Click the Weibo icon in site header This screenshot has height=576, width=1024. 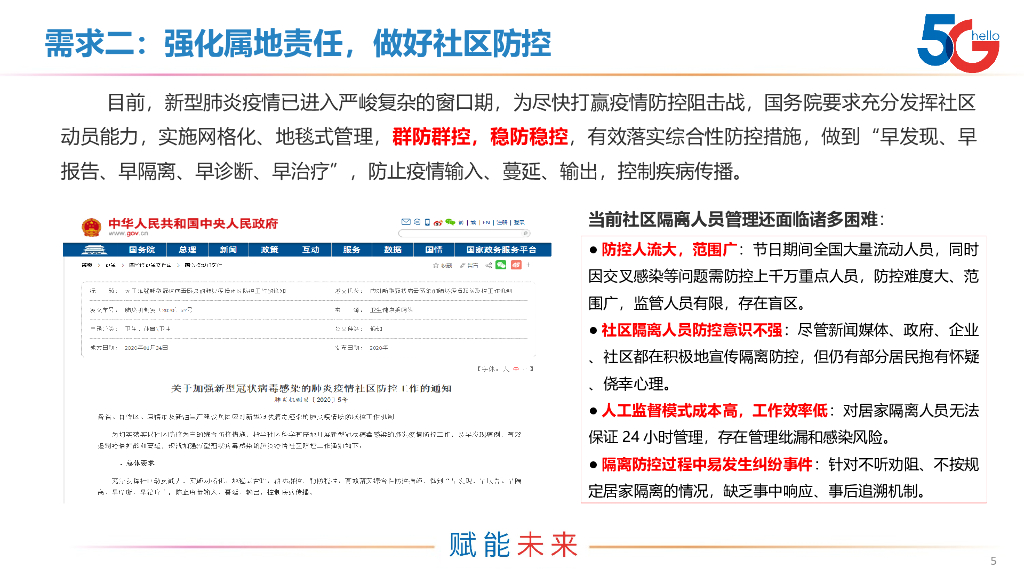pos(438,223)
